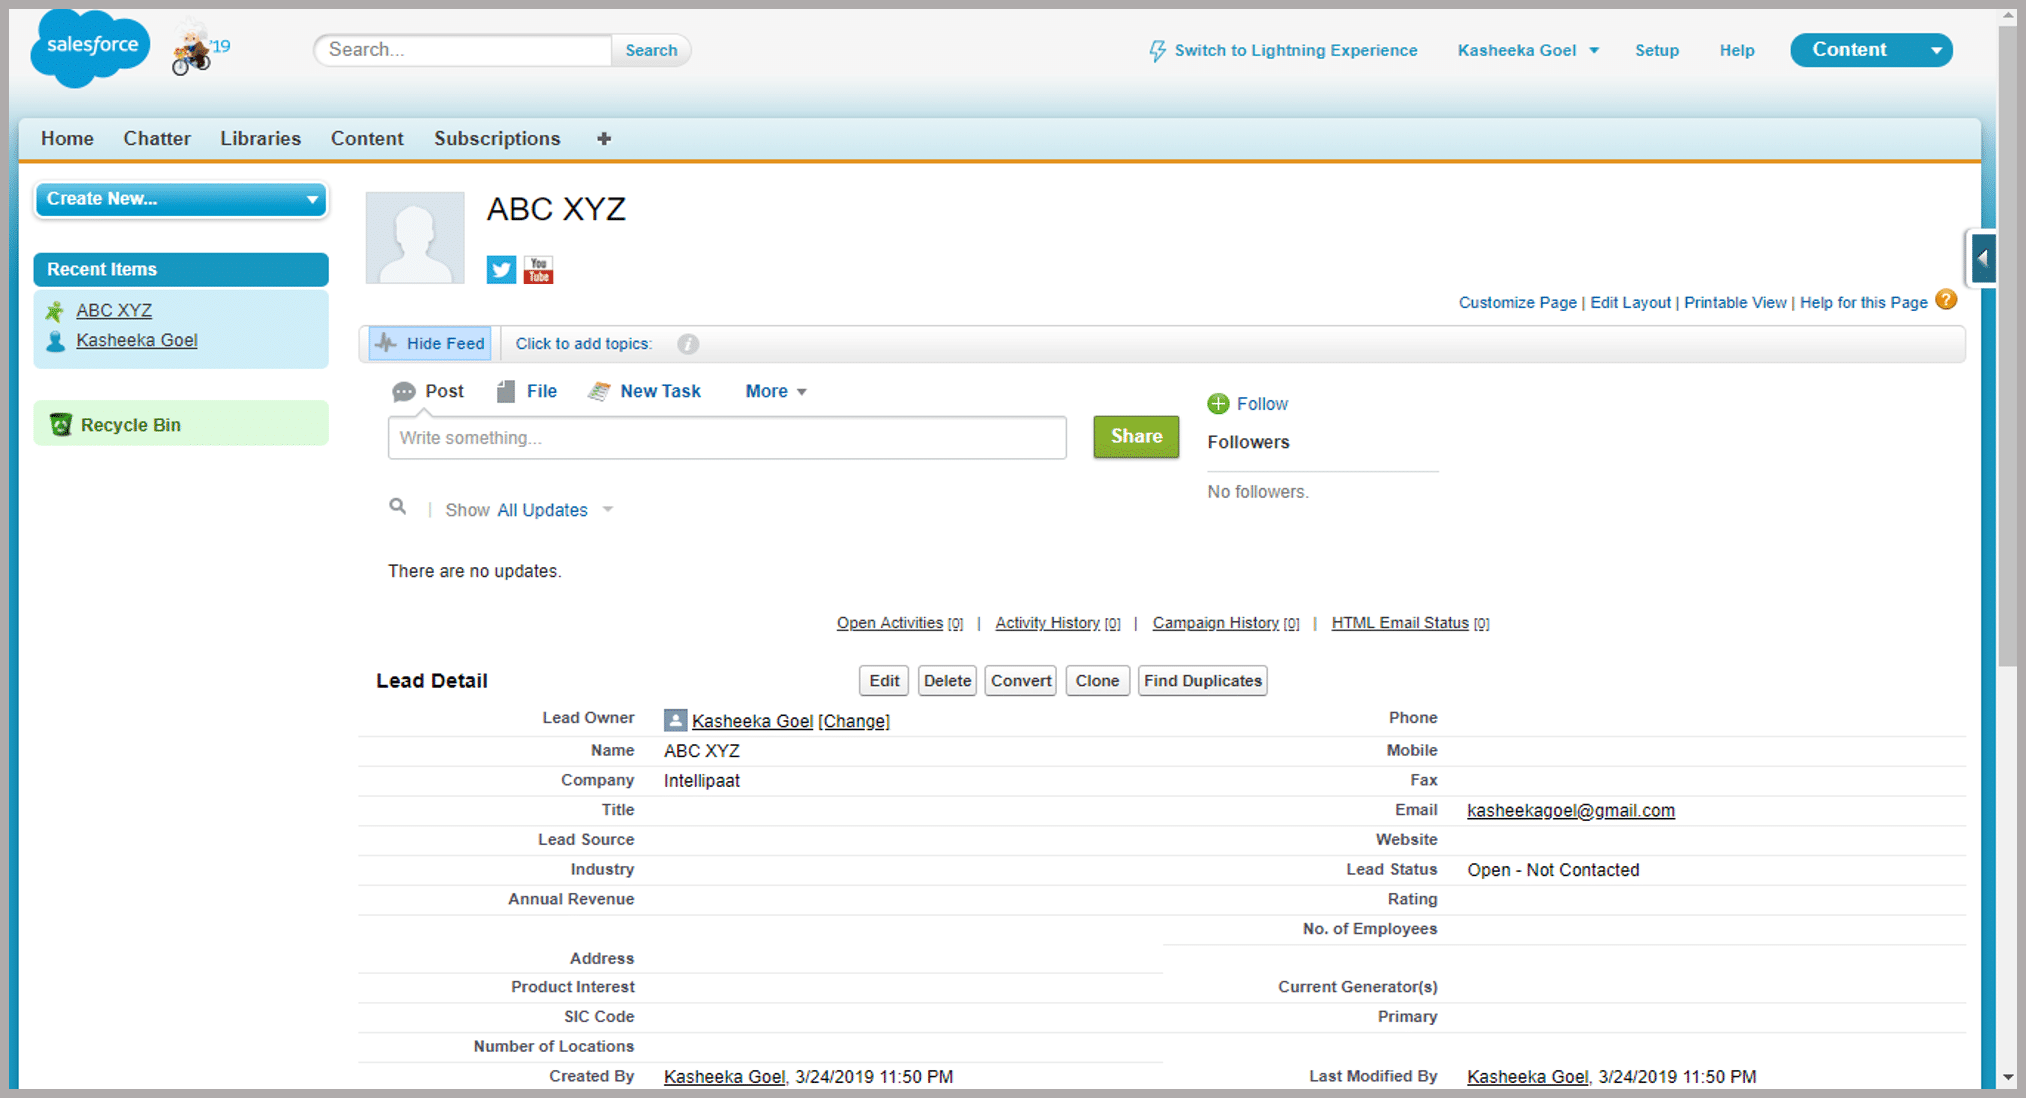Open the Kasheeka Goel user menu

click(1528, 51)
